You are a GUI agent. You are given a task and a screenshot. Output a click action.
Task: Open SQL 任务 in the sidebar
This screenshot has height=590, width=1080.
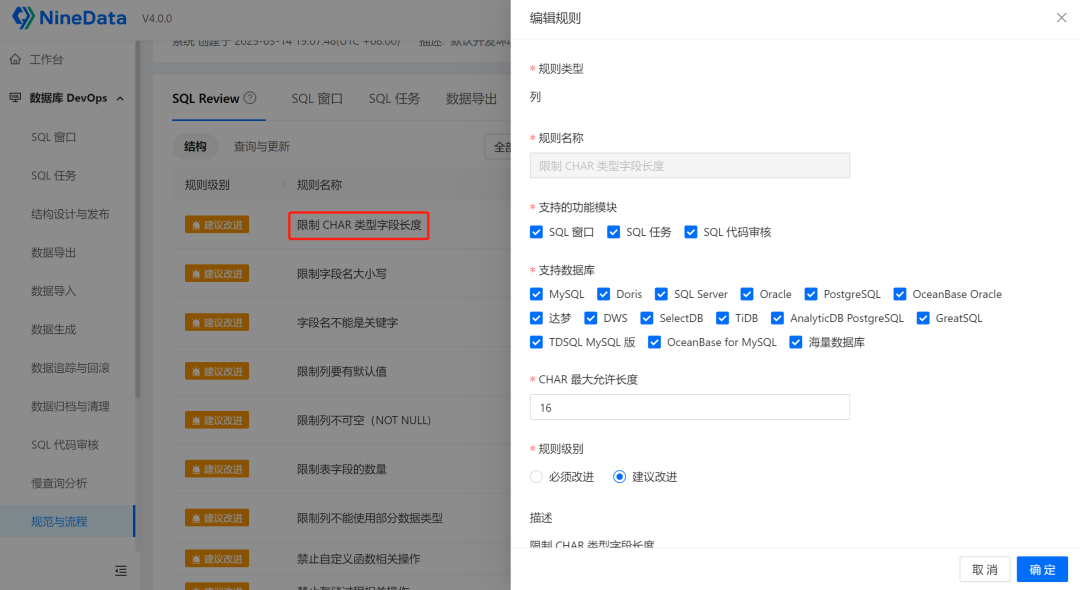[x=54, y=176]
